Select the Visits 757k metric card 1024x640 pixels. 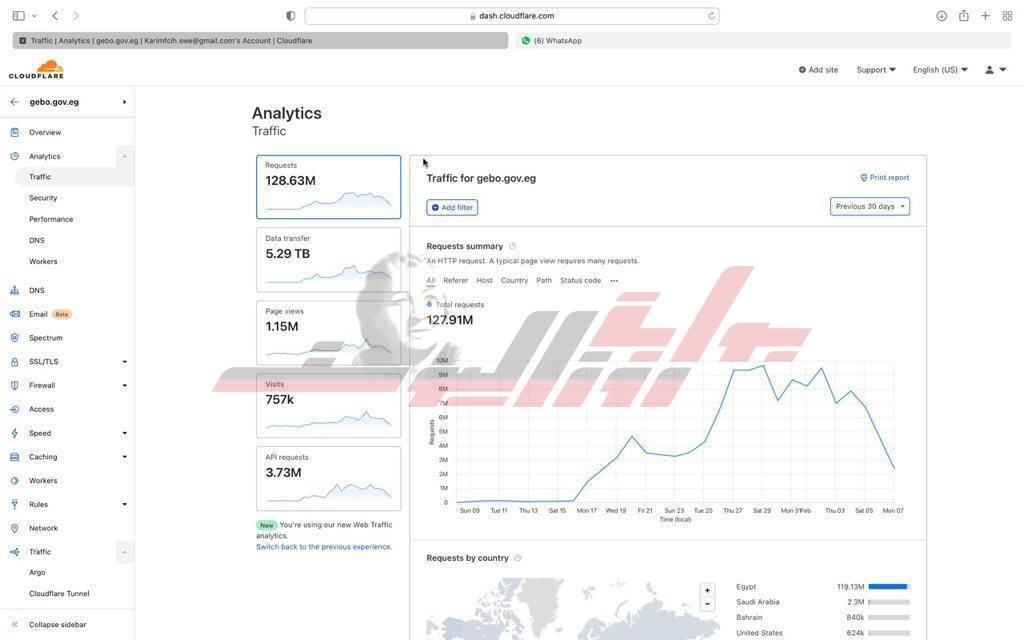[328, 406]
